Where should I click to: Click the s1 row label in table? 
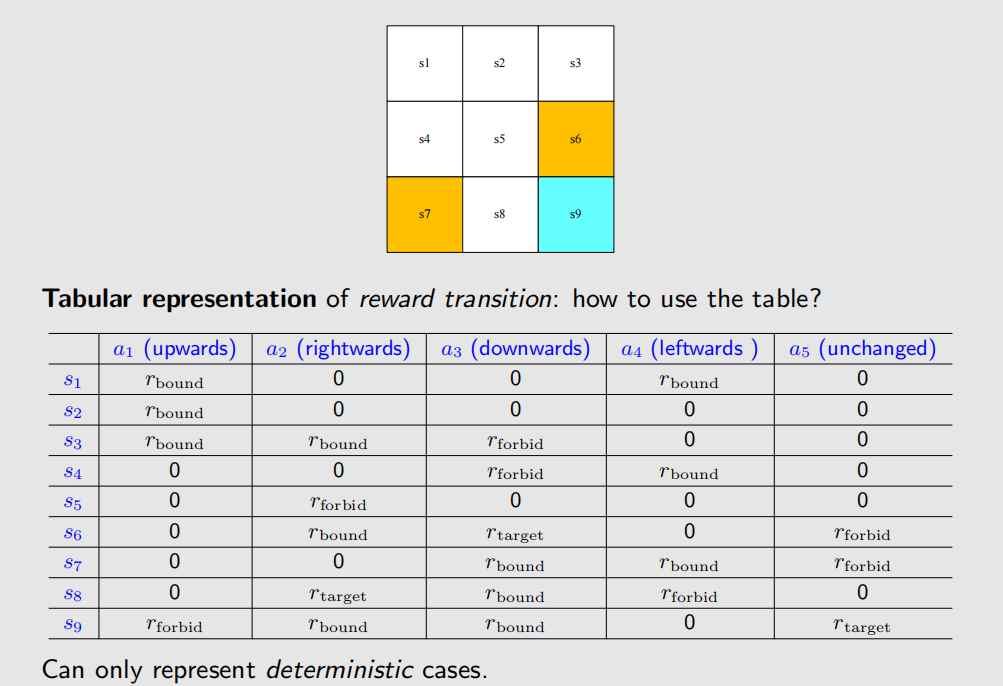pyautogui.click(x=72, y=379)
